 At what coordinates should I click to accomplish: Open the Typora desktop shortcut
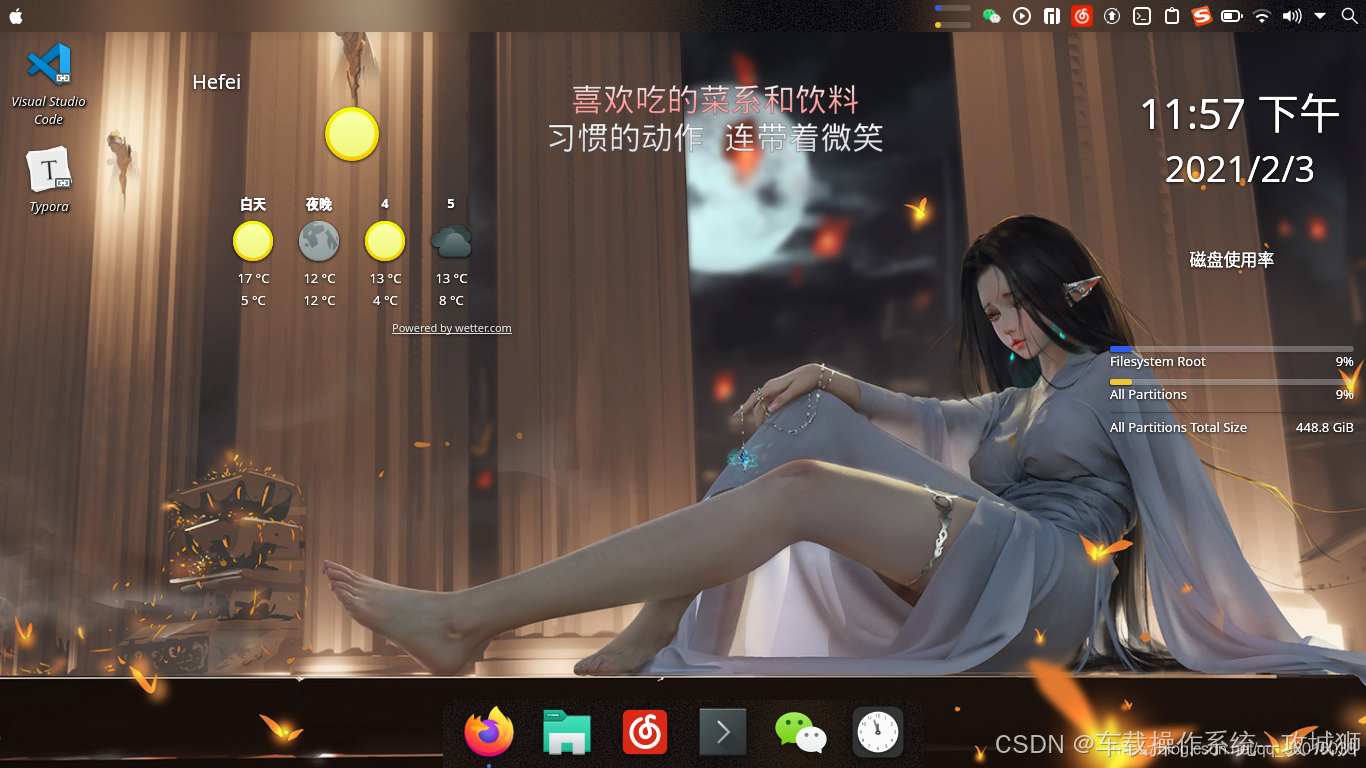48,180
